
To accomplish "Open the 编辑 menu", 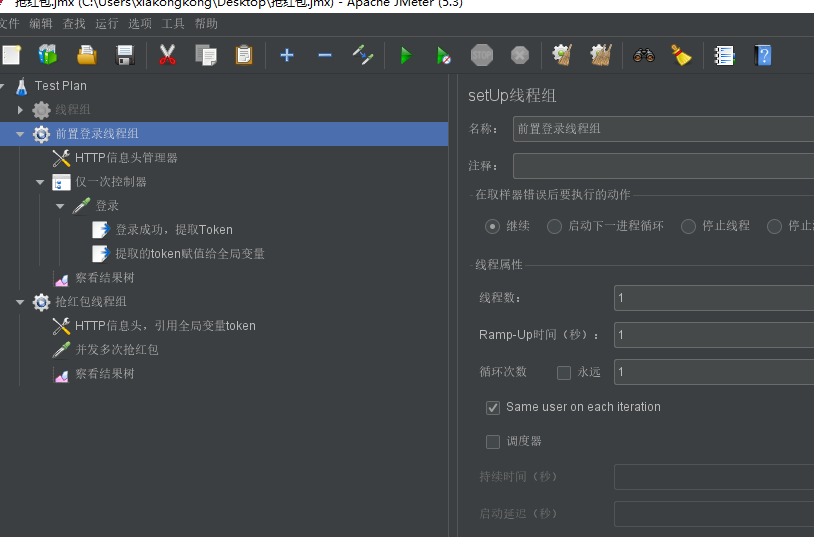I will [41, 24].
